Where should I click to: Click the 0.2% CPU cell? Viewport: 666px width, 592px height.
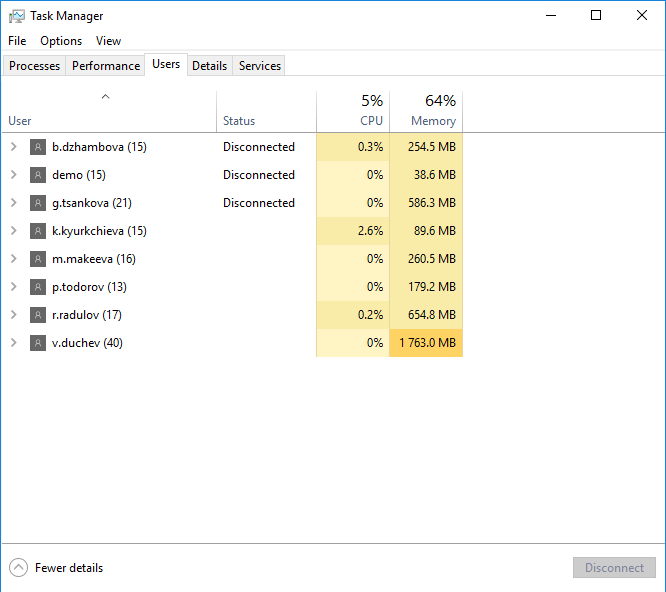click(353, 315)
